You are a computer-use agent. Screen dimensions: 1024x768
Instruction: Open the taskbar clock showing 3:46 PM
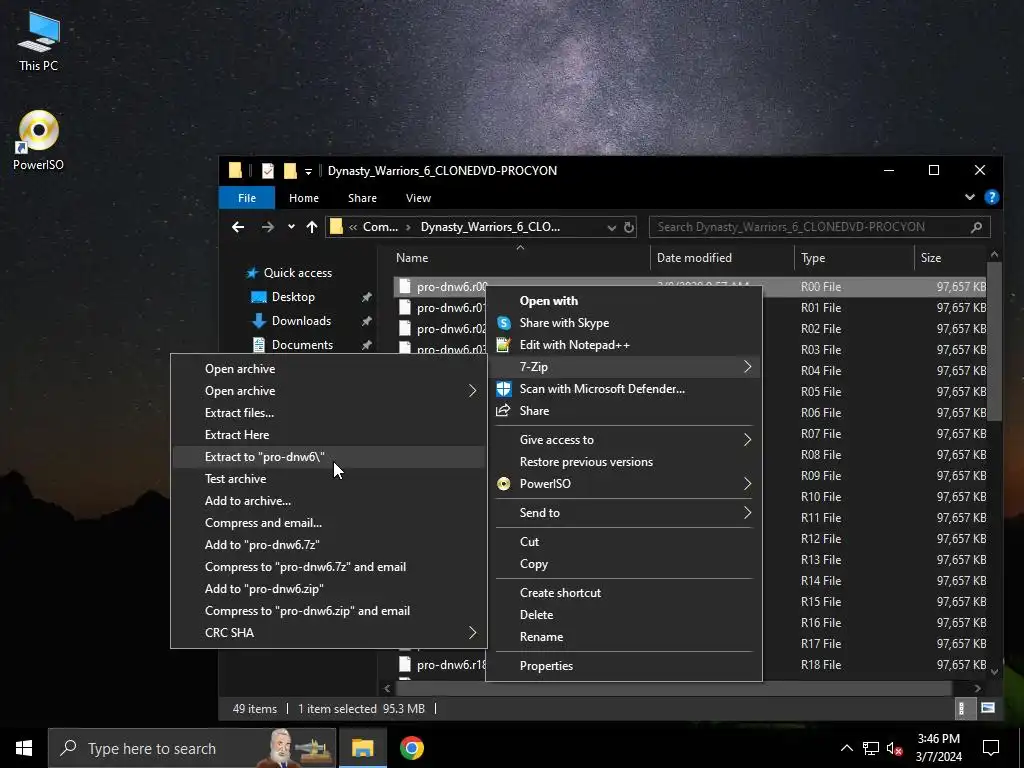coord(938,748)
